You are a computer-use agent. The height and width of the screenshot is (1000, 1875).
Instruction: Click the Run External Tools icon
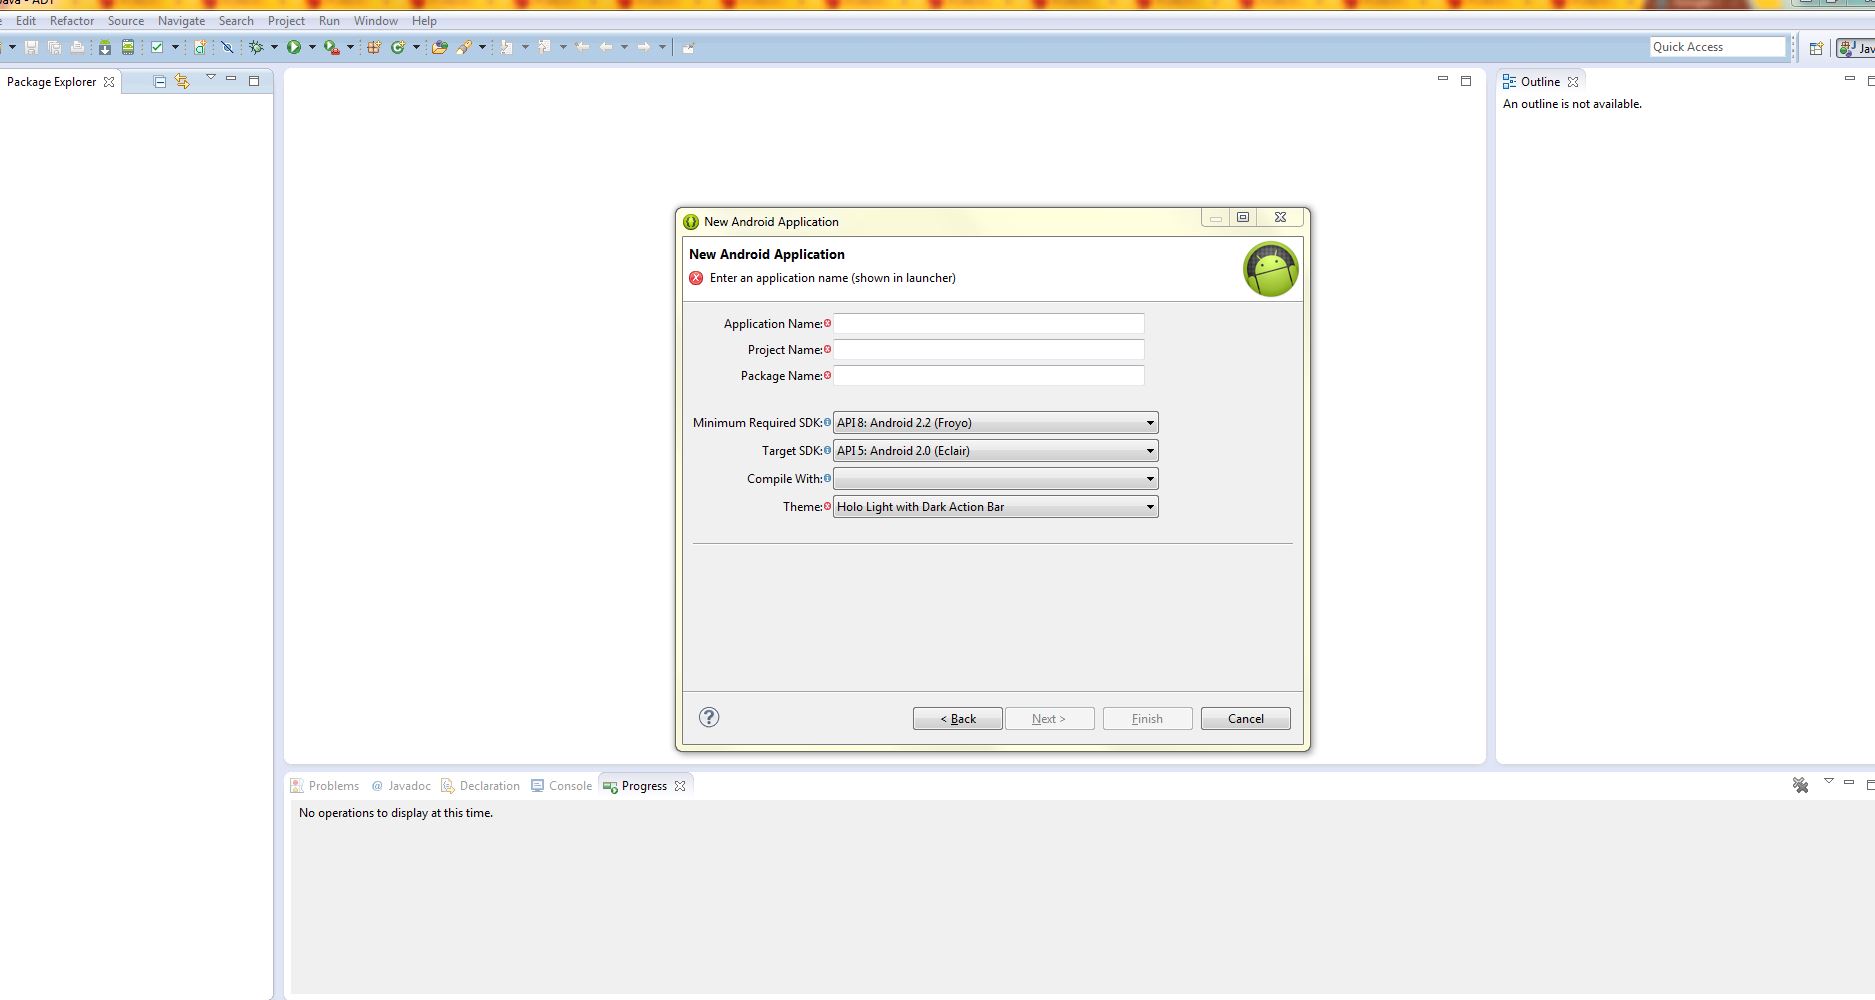[332, 47]
